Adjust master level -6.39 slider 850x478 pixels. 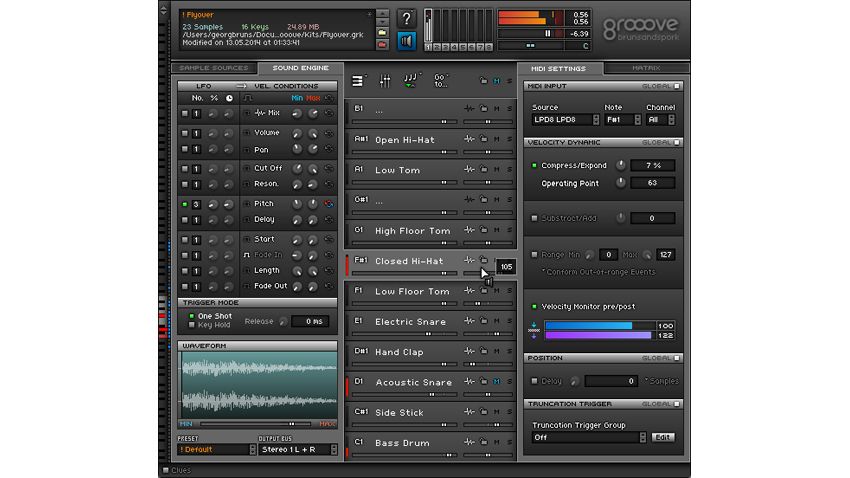point(530,34)
